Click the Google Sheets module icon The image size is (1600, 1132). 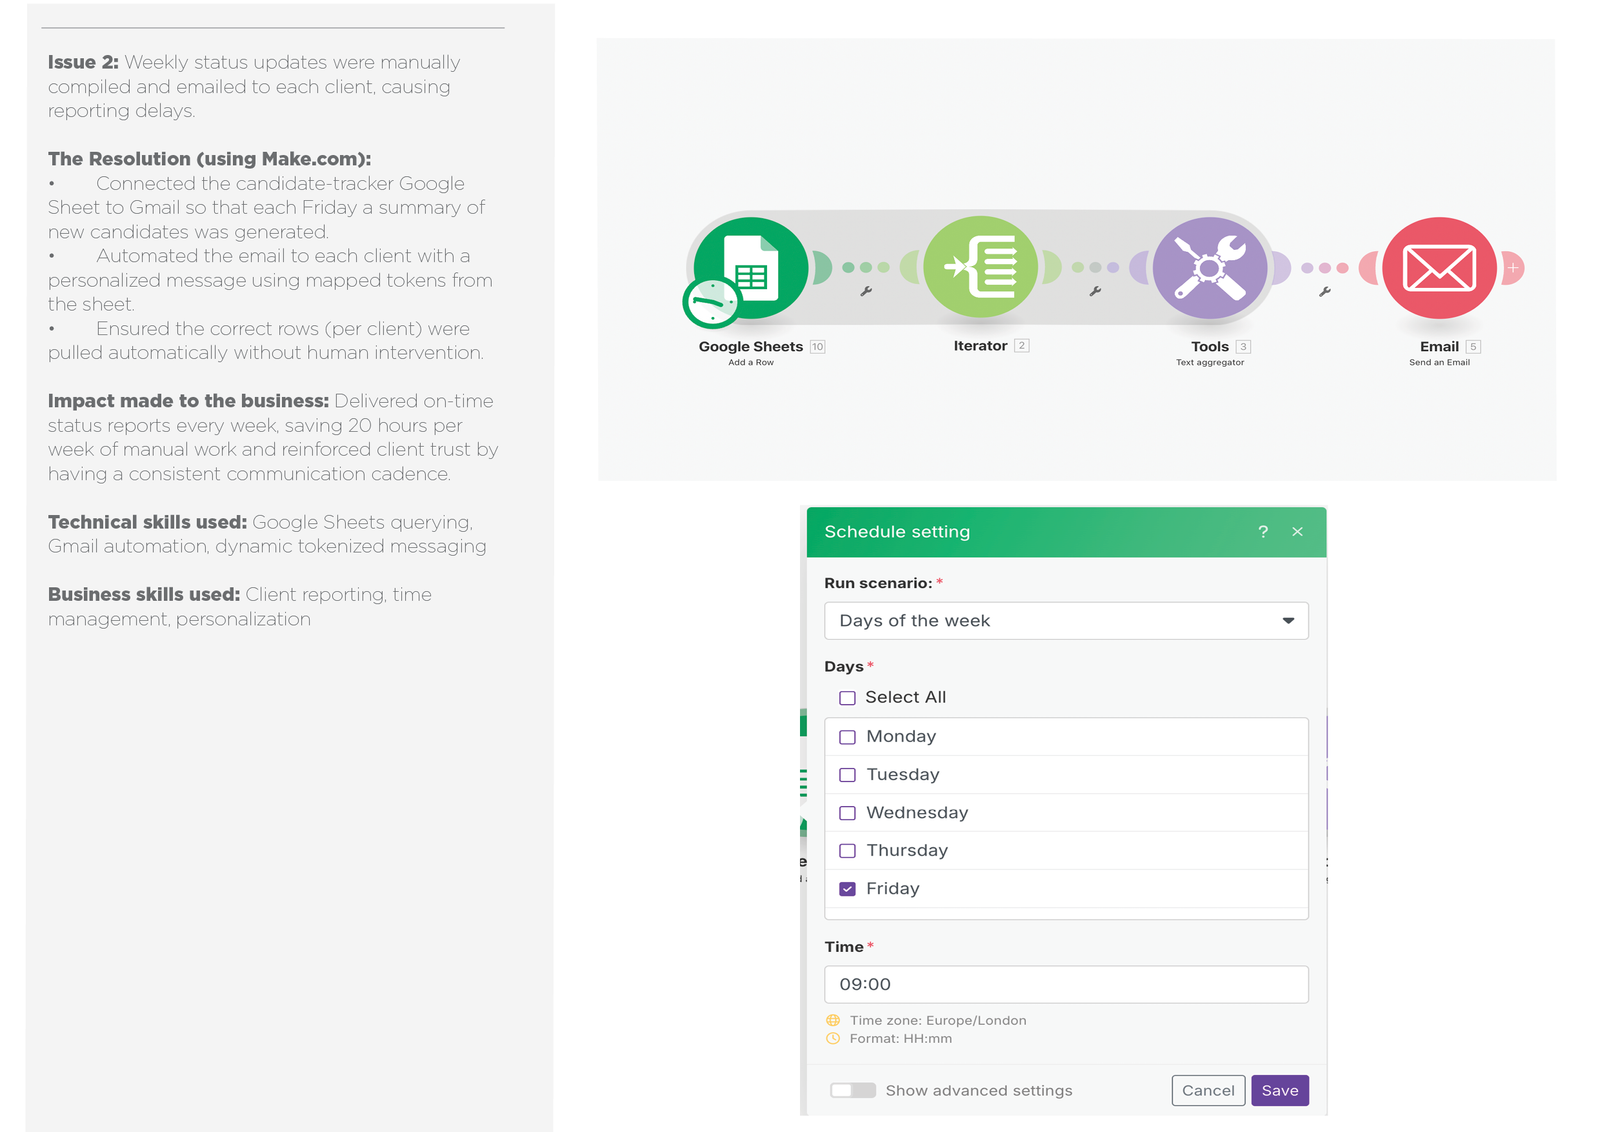[752, 267]
